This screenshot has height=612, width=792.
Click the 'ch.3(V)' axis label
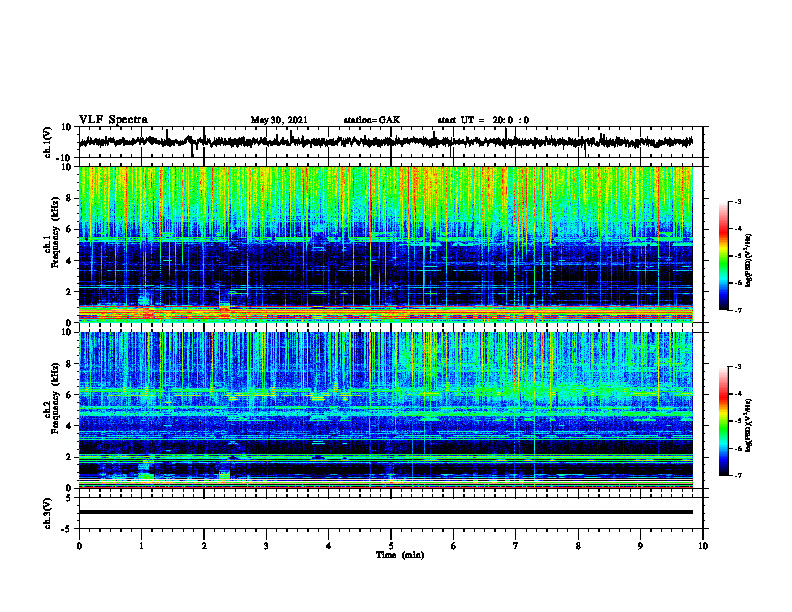[48, 513]
